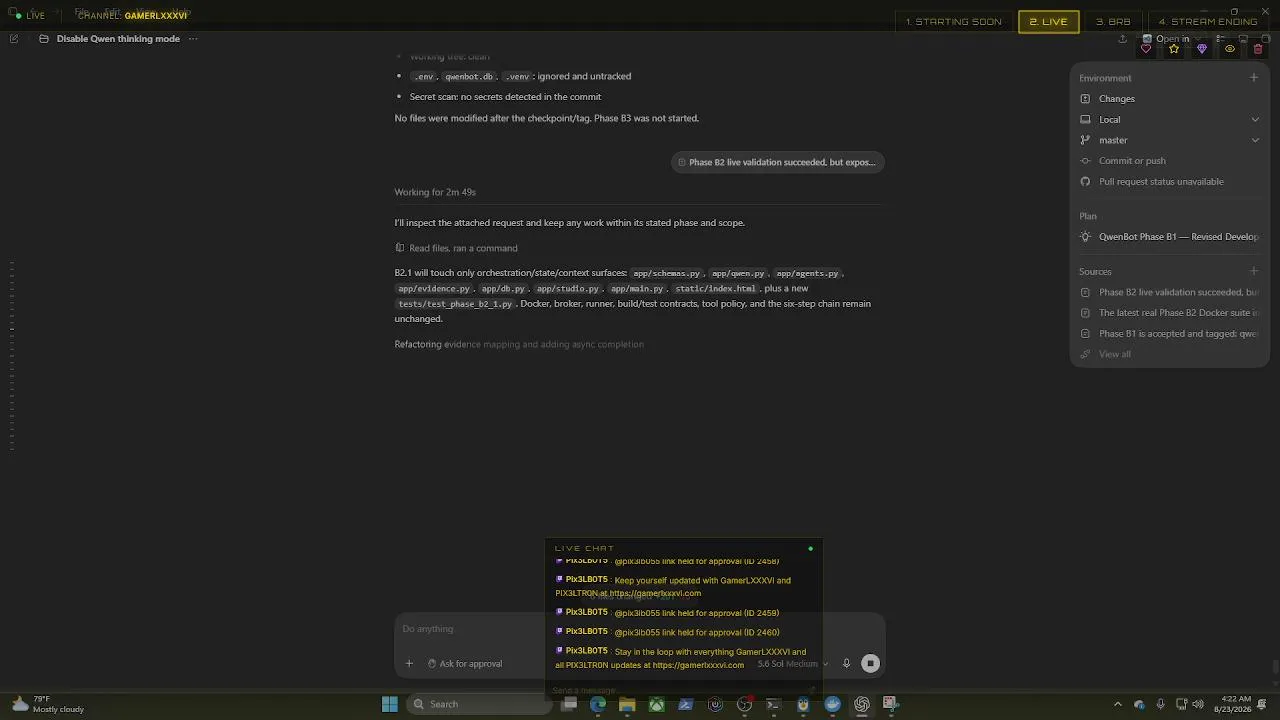Click the static/index.html file reference
The height and width of the screenshot is (720, 1280).
pyautogui.click(x=715, y=289)
